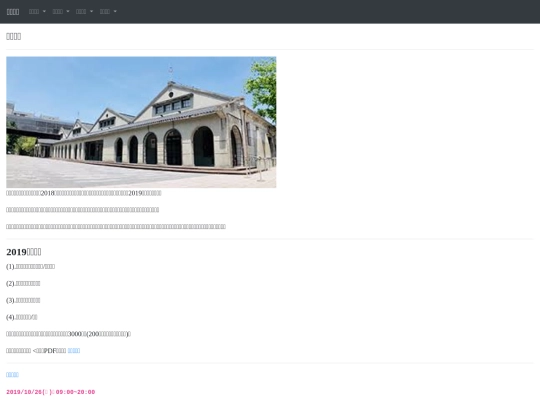The image size is (540, 405).
Task: Select the list line beginning with (3).
Action: [23, 300]
